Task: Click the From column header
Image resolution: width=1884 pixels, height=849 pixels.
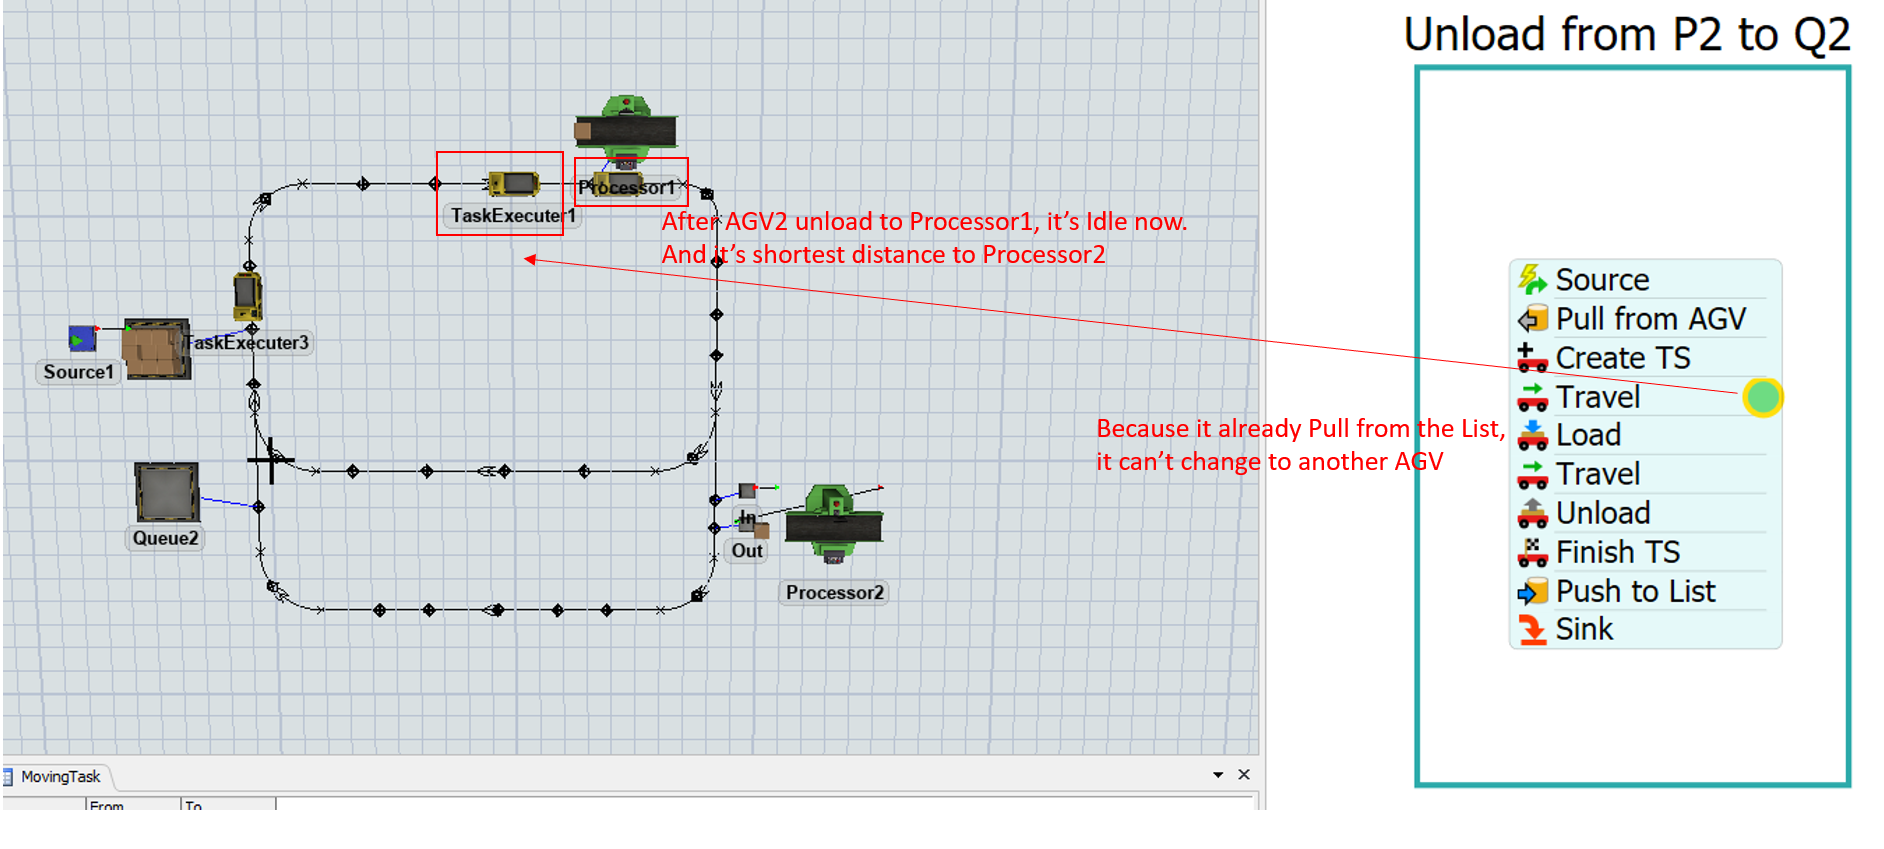Action: 107,805
